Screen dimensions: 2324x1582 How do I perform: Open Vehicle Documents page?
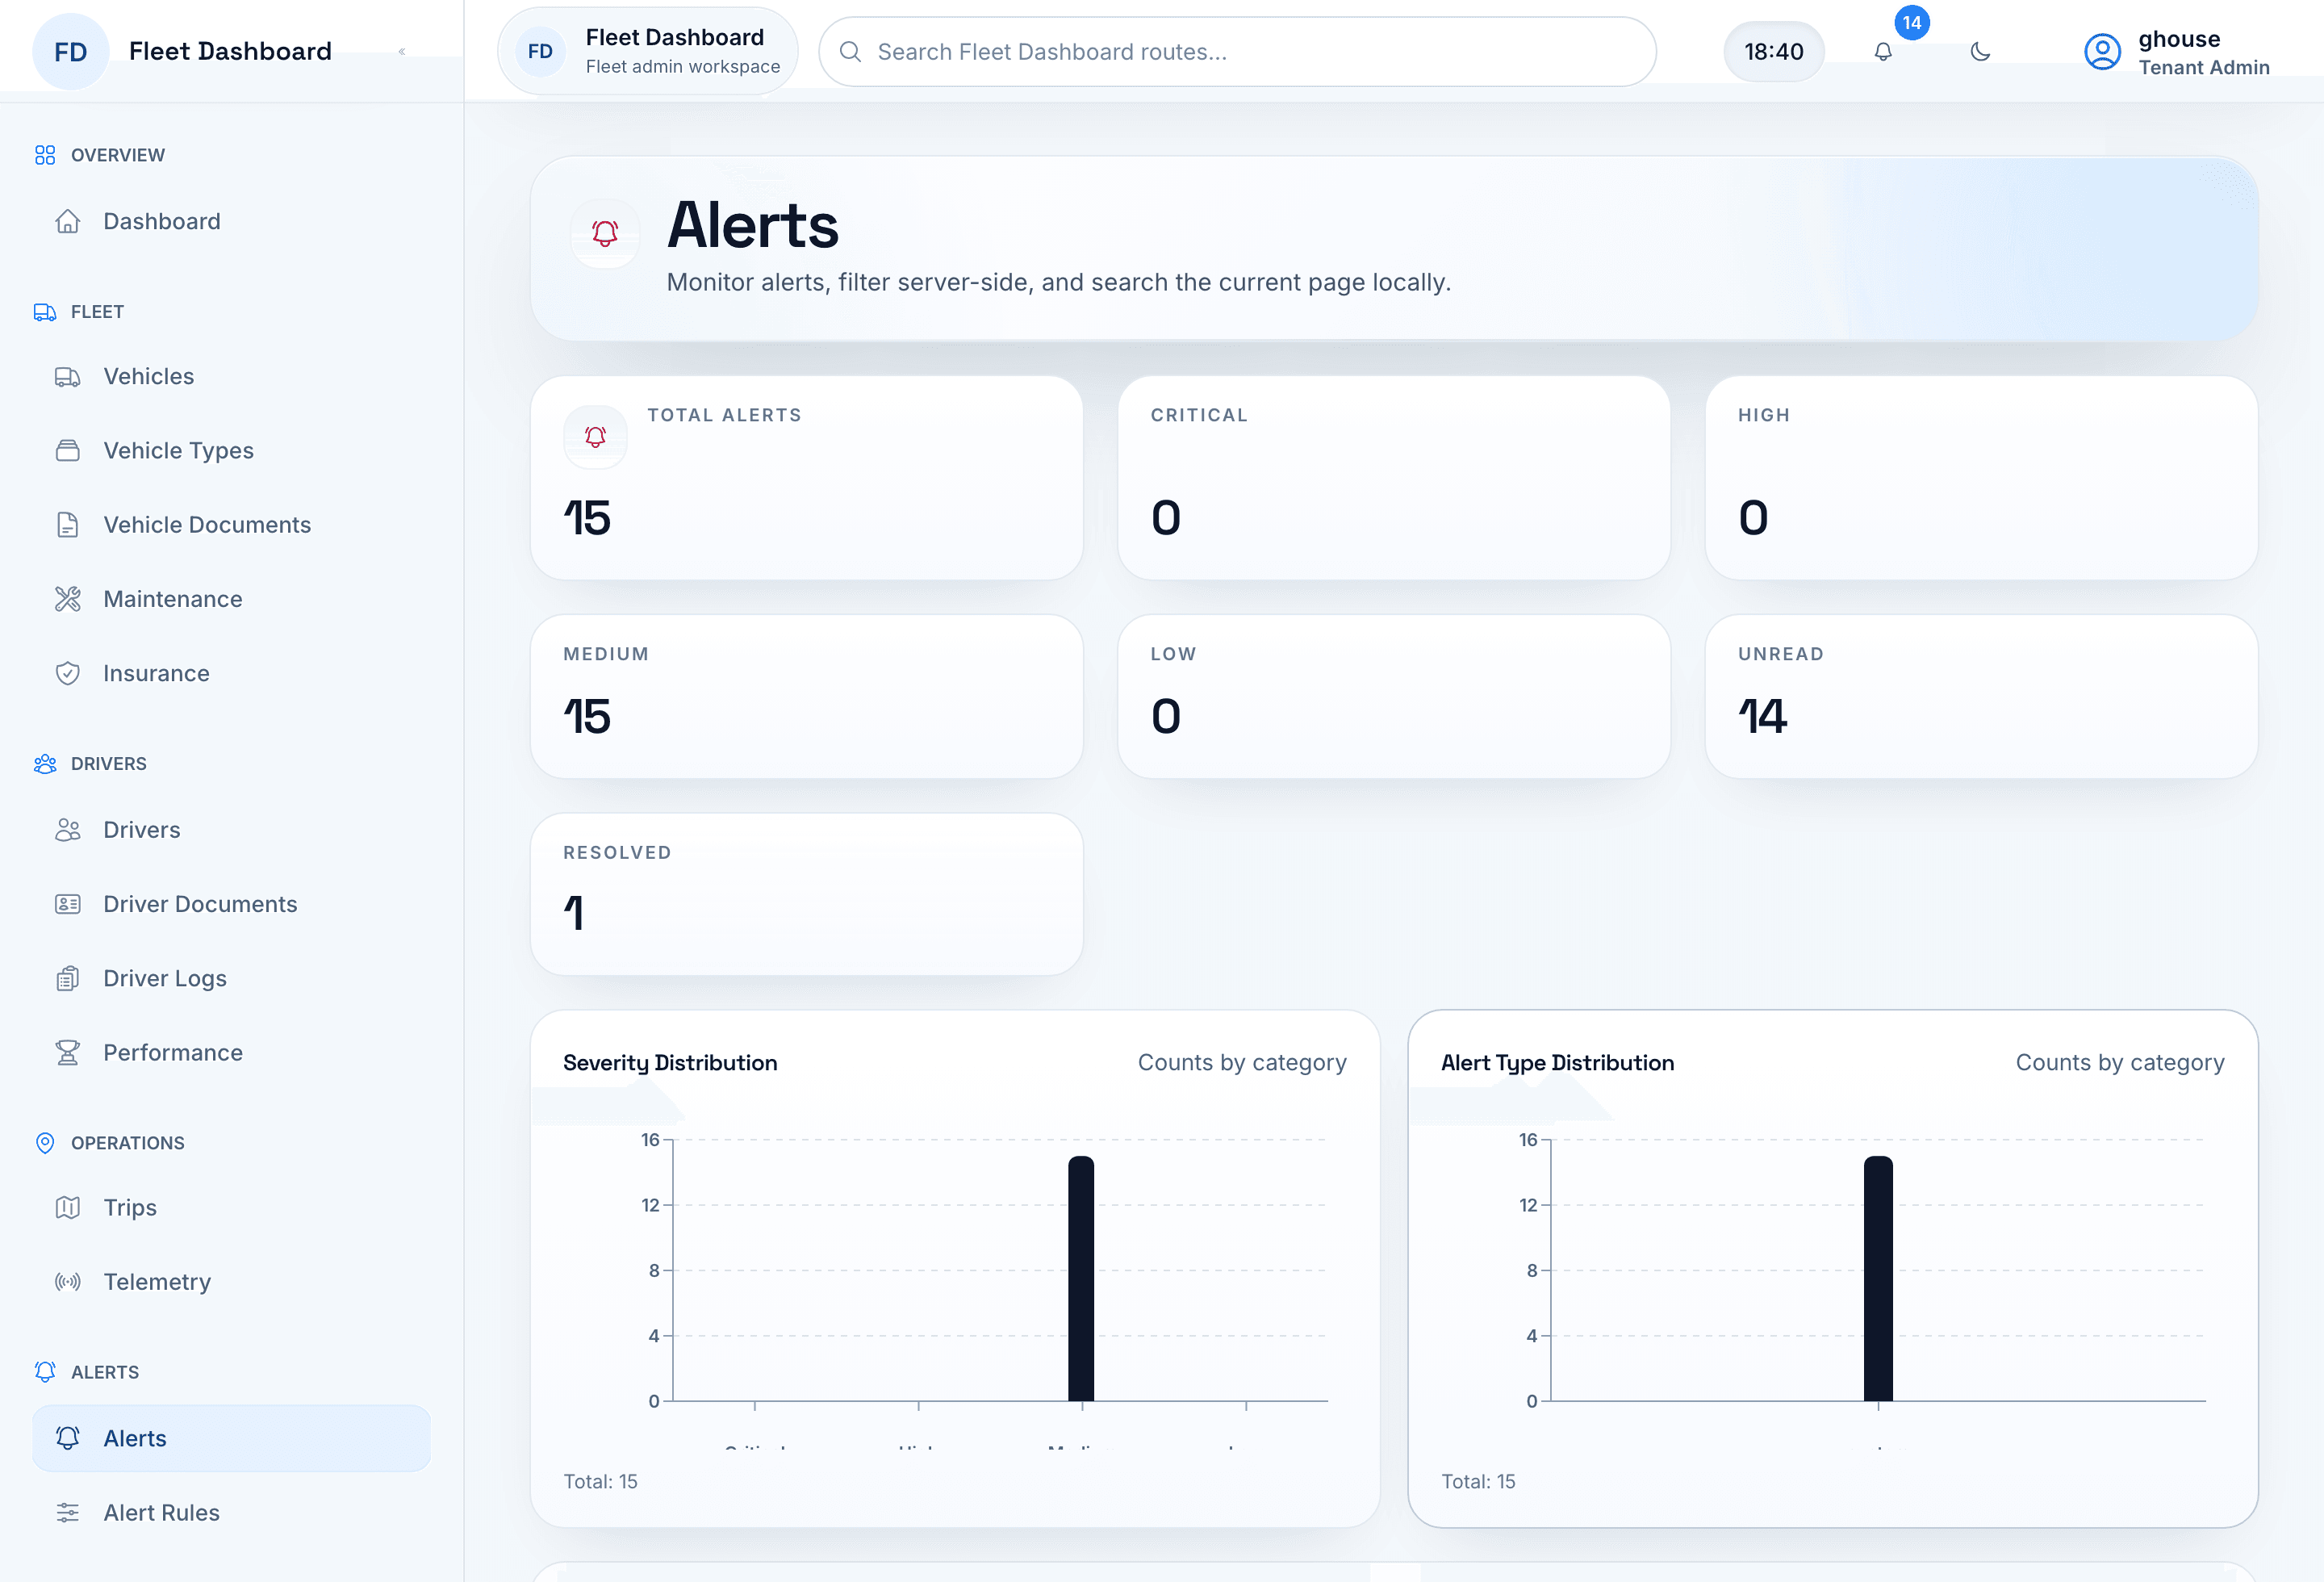click(x=231, y=524)
